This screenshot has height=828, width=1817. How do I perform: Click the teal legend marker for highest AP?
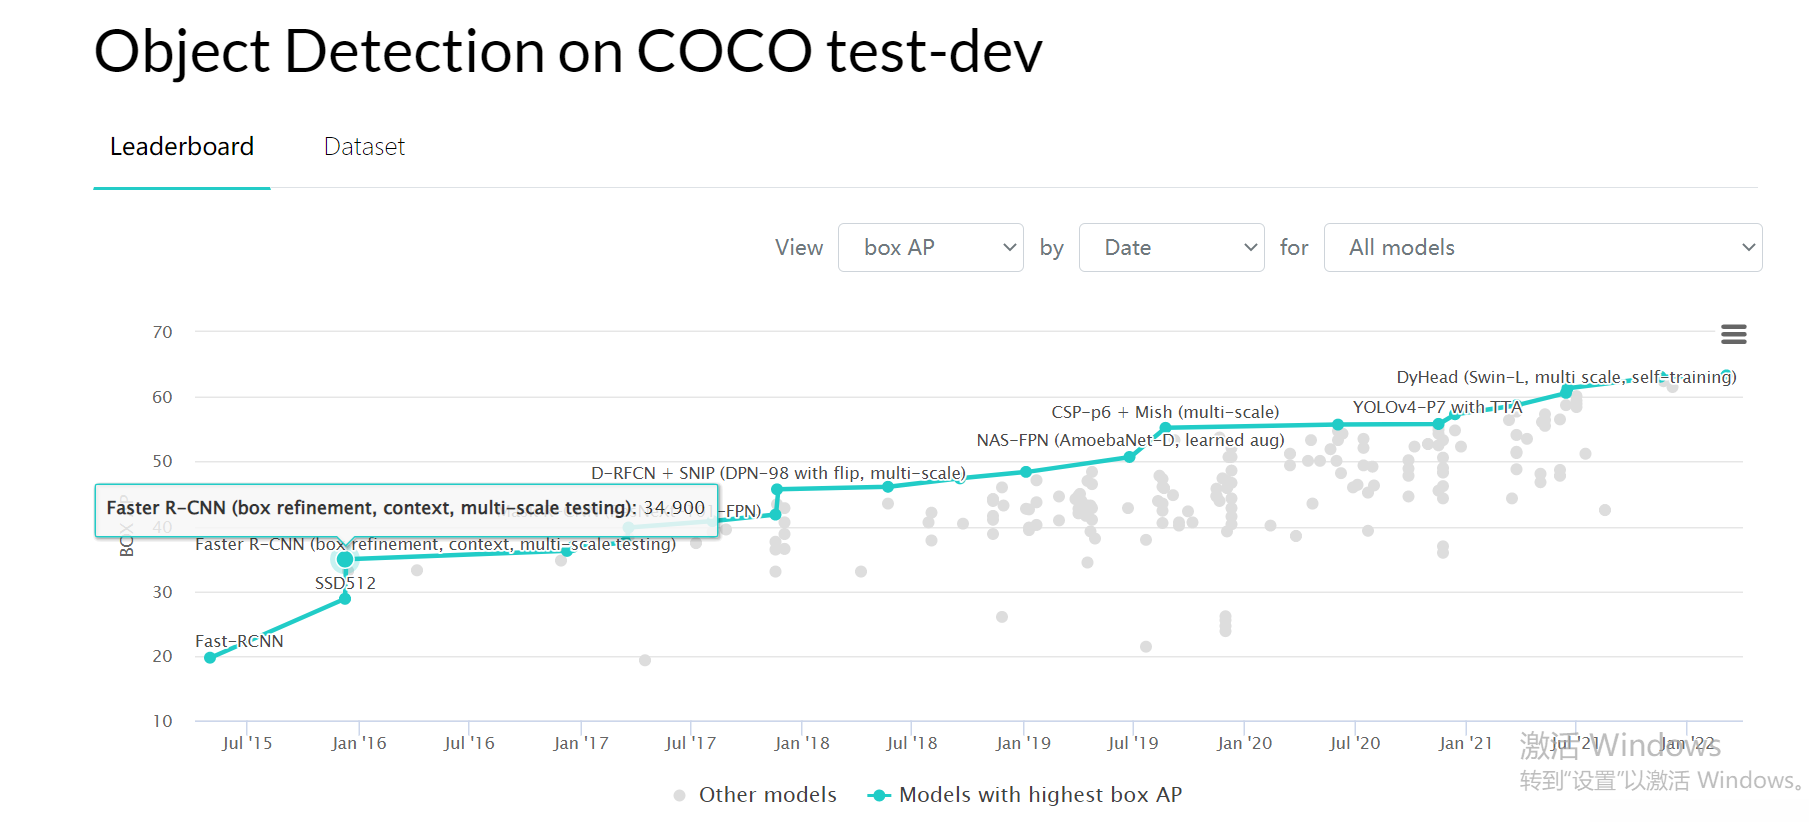879,796
